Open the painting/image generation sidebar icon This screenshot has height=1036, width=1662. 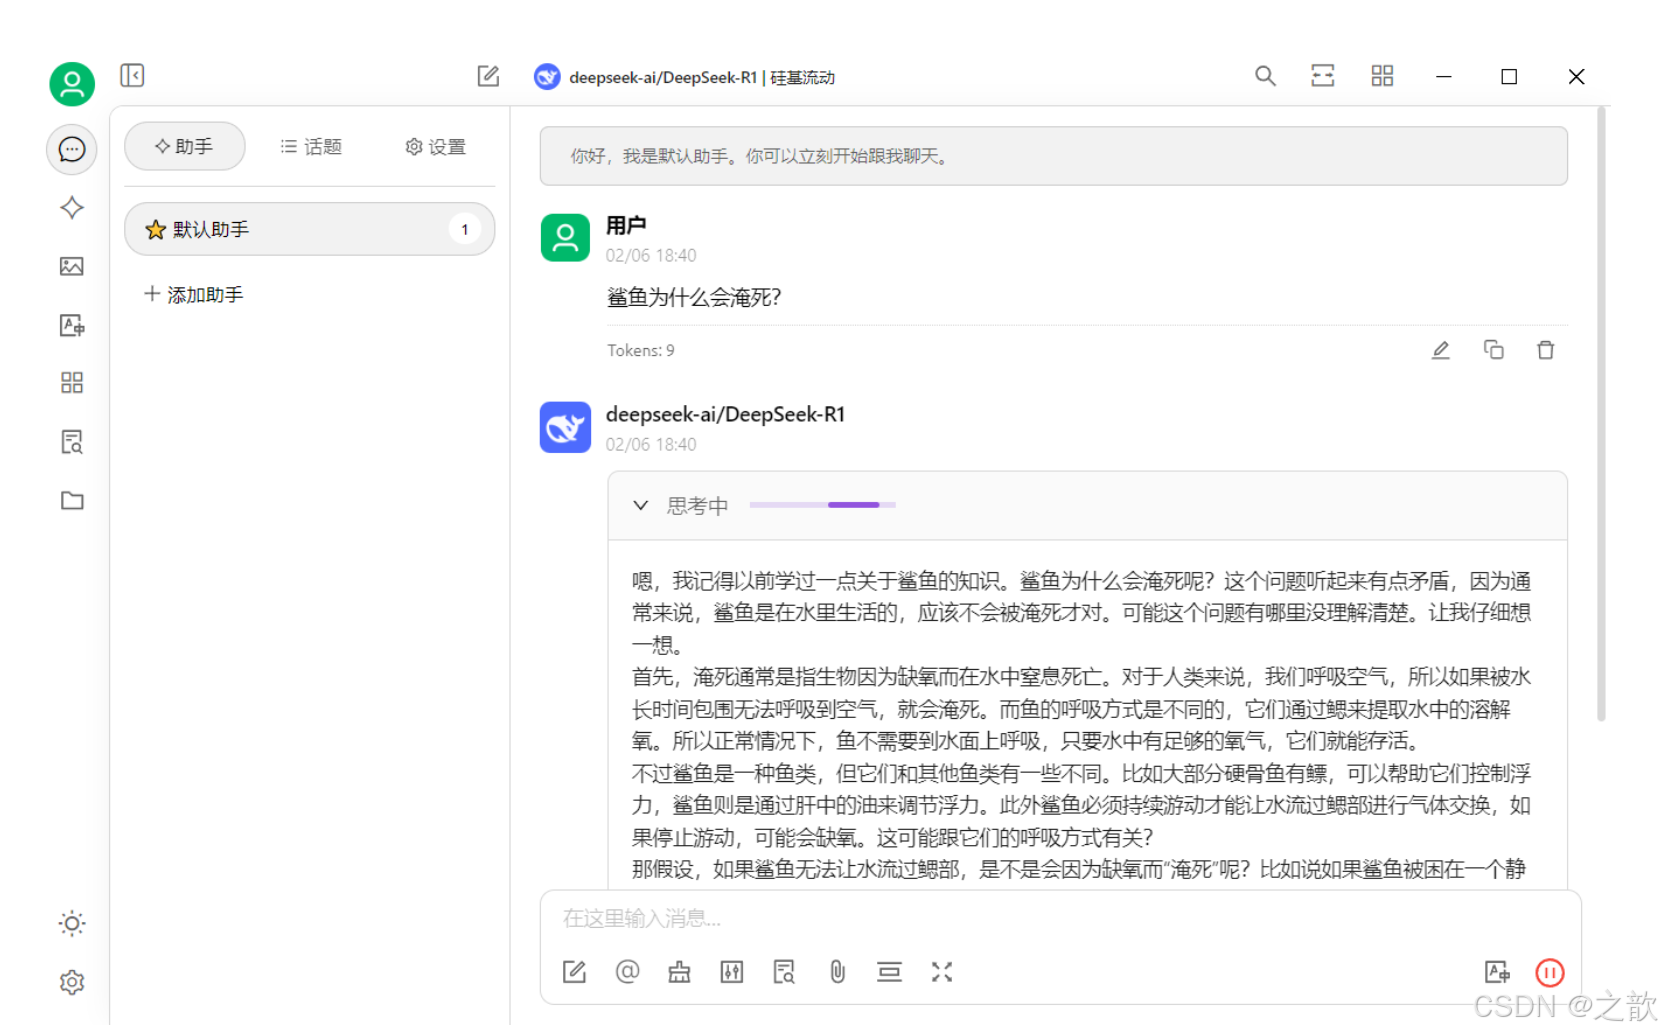tap(71, 266)
